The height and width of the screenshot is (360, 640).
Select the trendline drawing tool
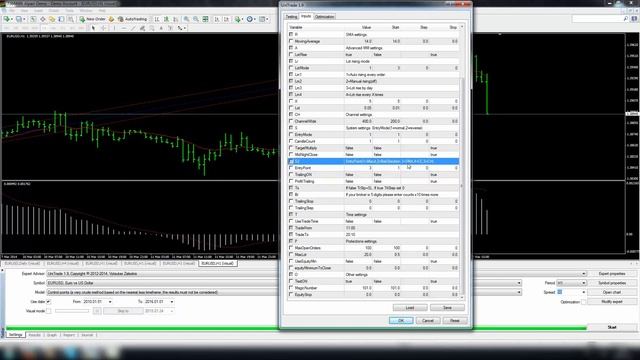pyautogui.click(x=133, y=28)
